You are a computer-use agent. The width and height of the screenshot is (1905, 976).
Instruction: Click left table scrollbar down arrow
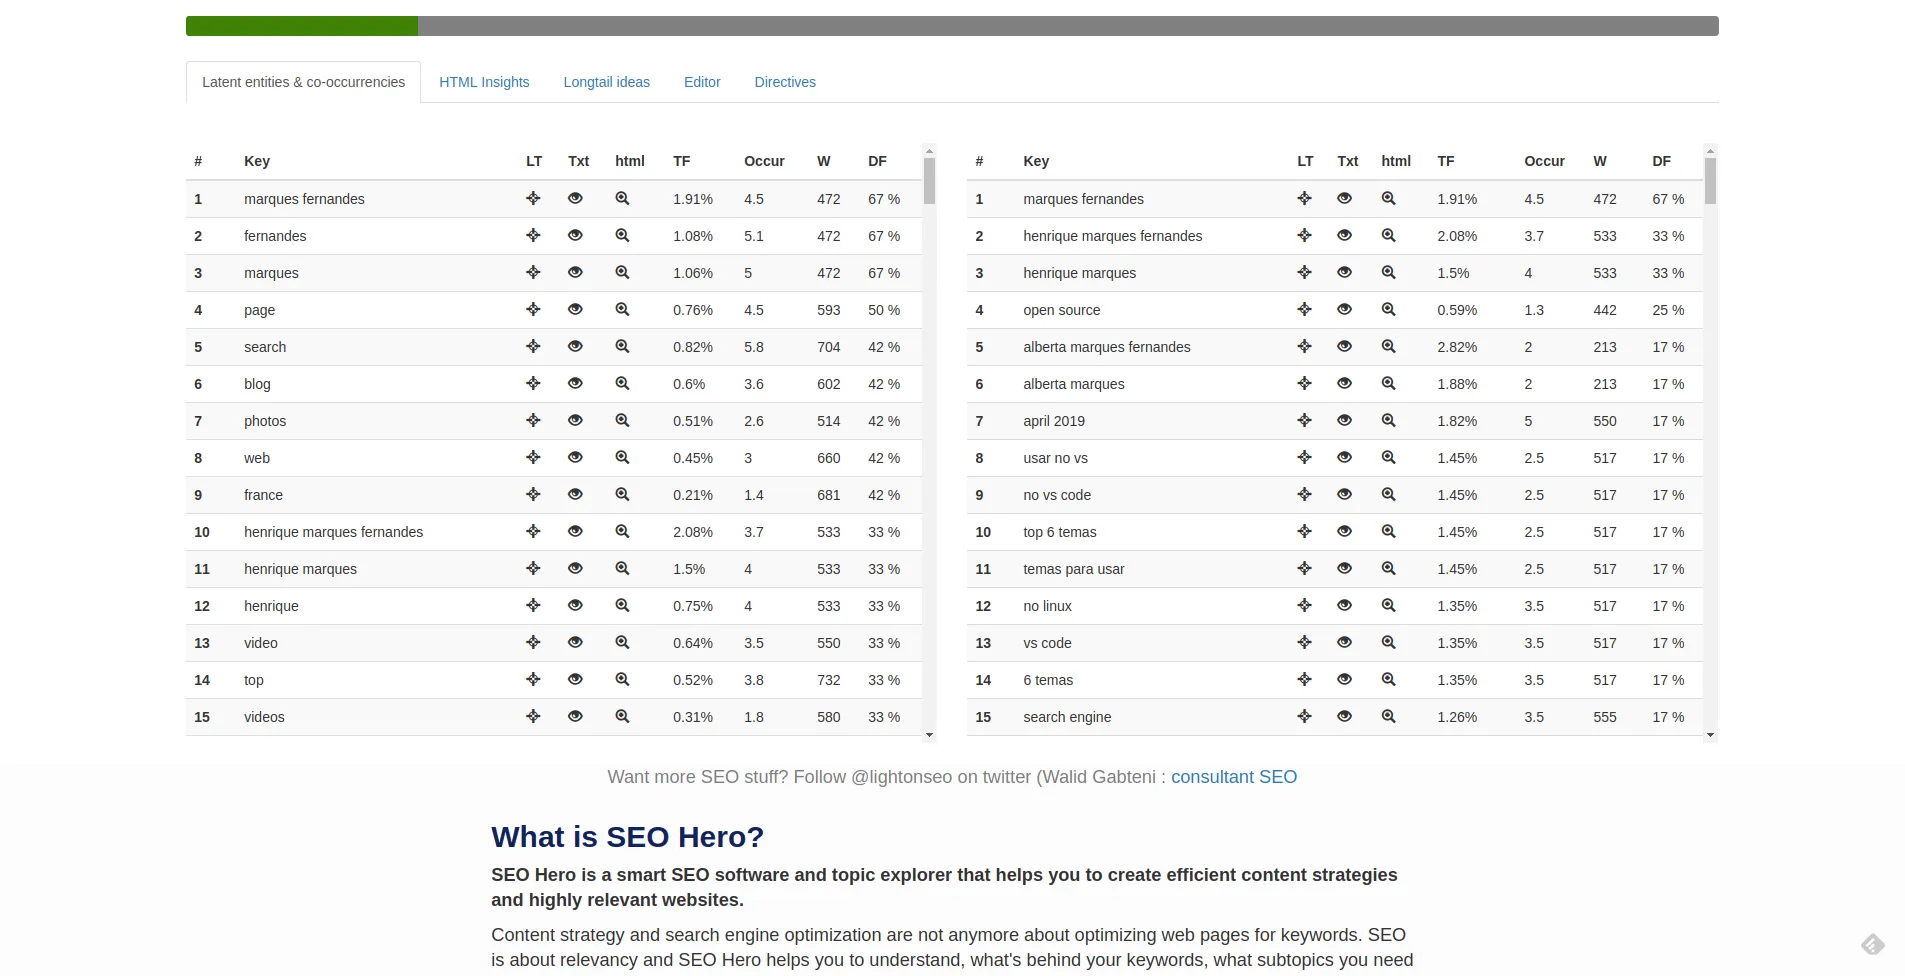tap(929, 735)
